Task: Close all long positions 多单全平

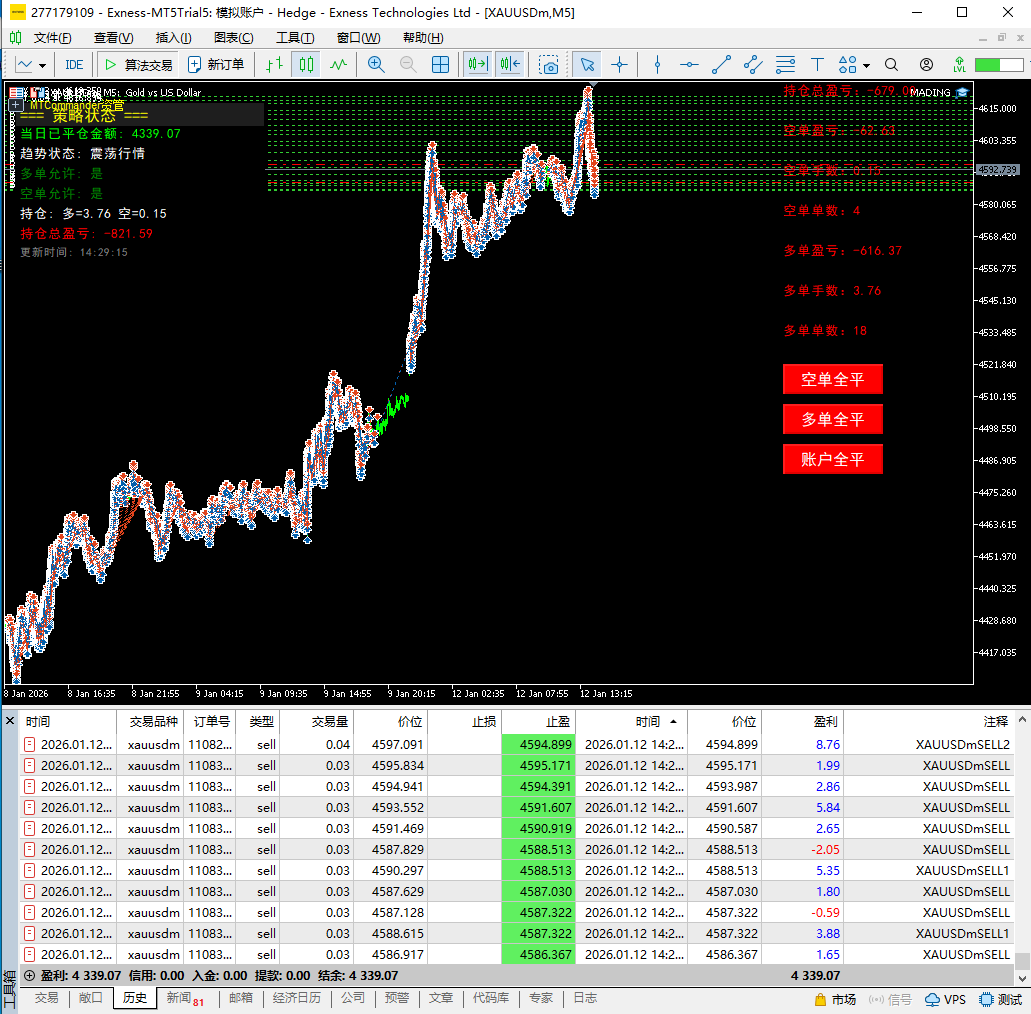Action: tap(832, 420)
